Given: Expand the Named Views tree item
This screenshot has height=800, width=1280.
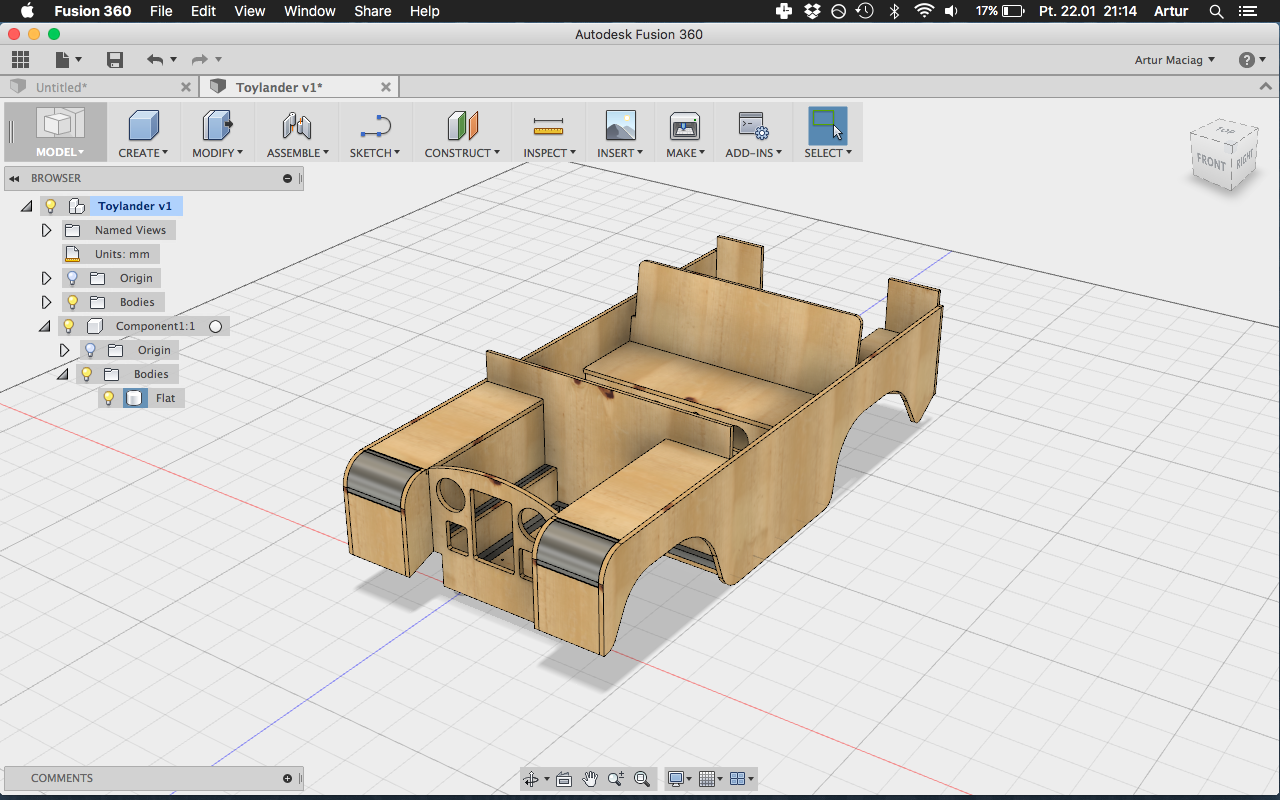Looking at the screenshot, I should [x=46, y=229].
